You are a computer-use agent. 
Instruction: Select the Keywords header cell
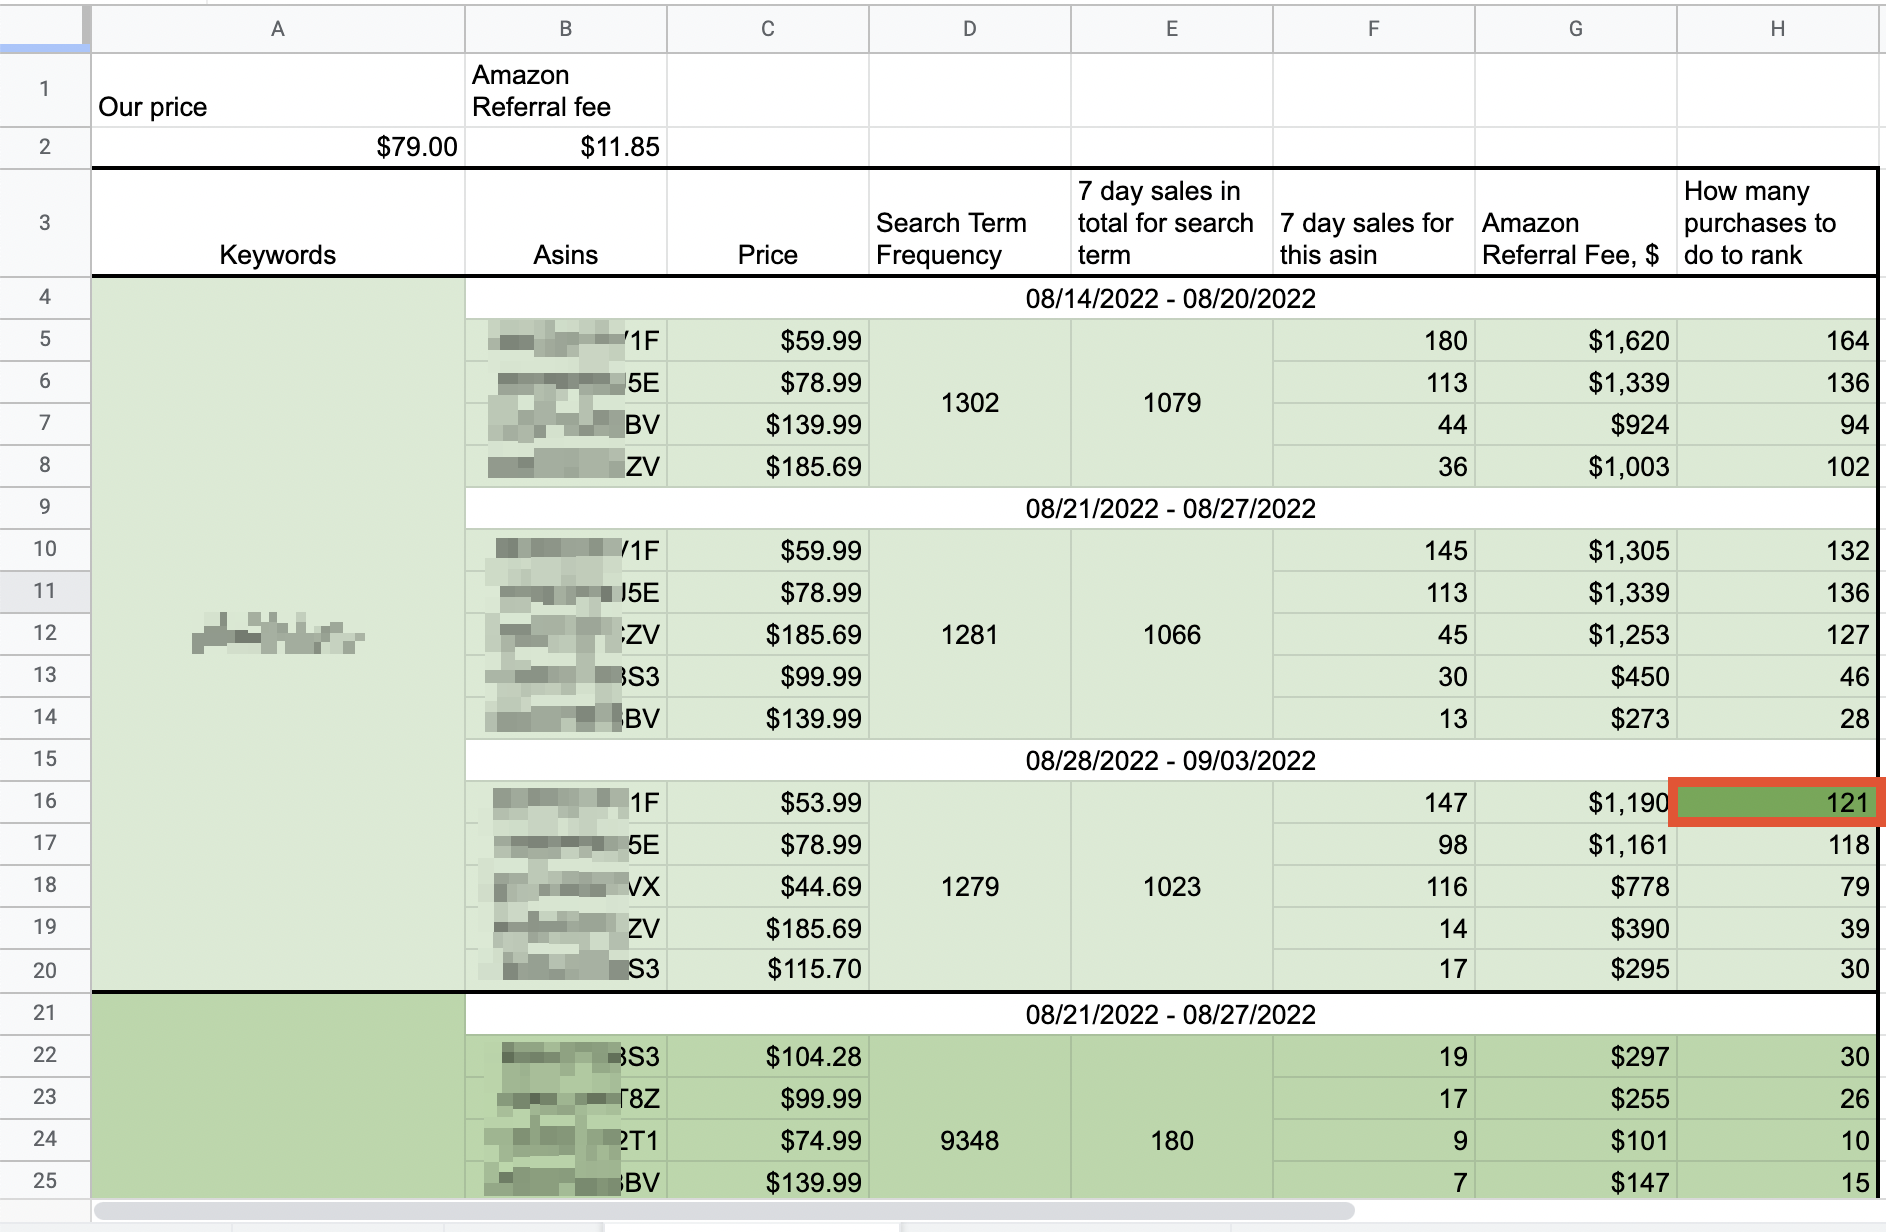[278, 223]
